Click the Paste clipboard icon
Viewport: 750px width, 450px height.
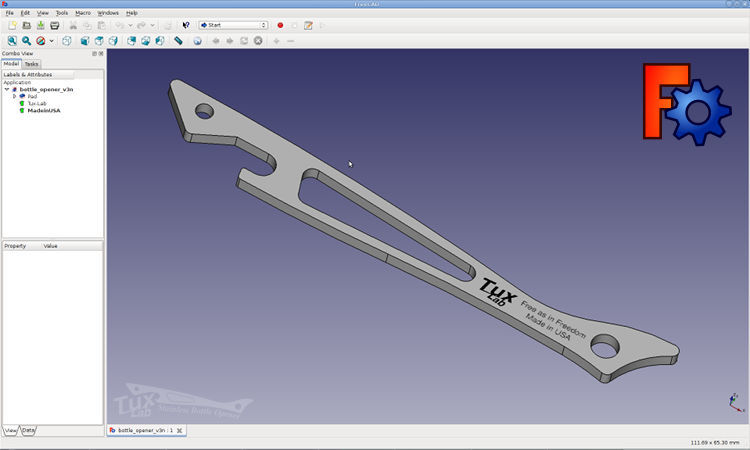(101, 25)
